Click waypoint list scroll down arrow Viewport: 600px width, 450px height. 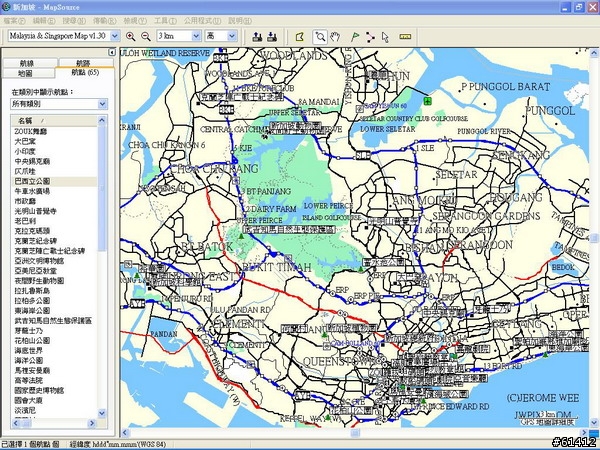(x=102, y=412)
